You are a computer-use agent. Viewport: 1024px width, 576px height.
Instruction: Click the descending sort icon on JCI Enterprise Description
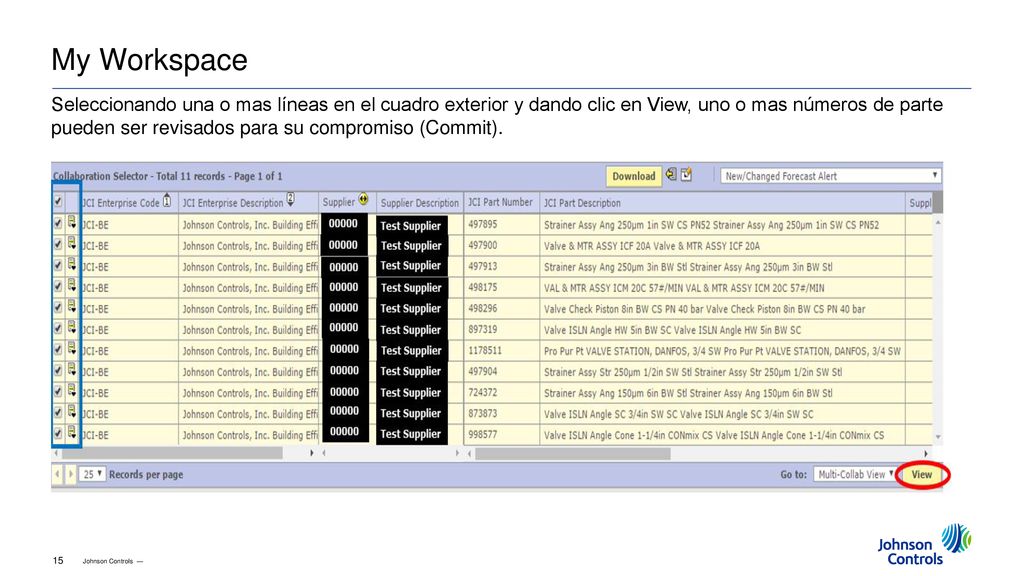pos(291,200)
